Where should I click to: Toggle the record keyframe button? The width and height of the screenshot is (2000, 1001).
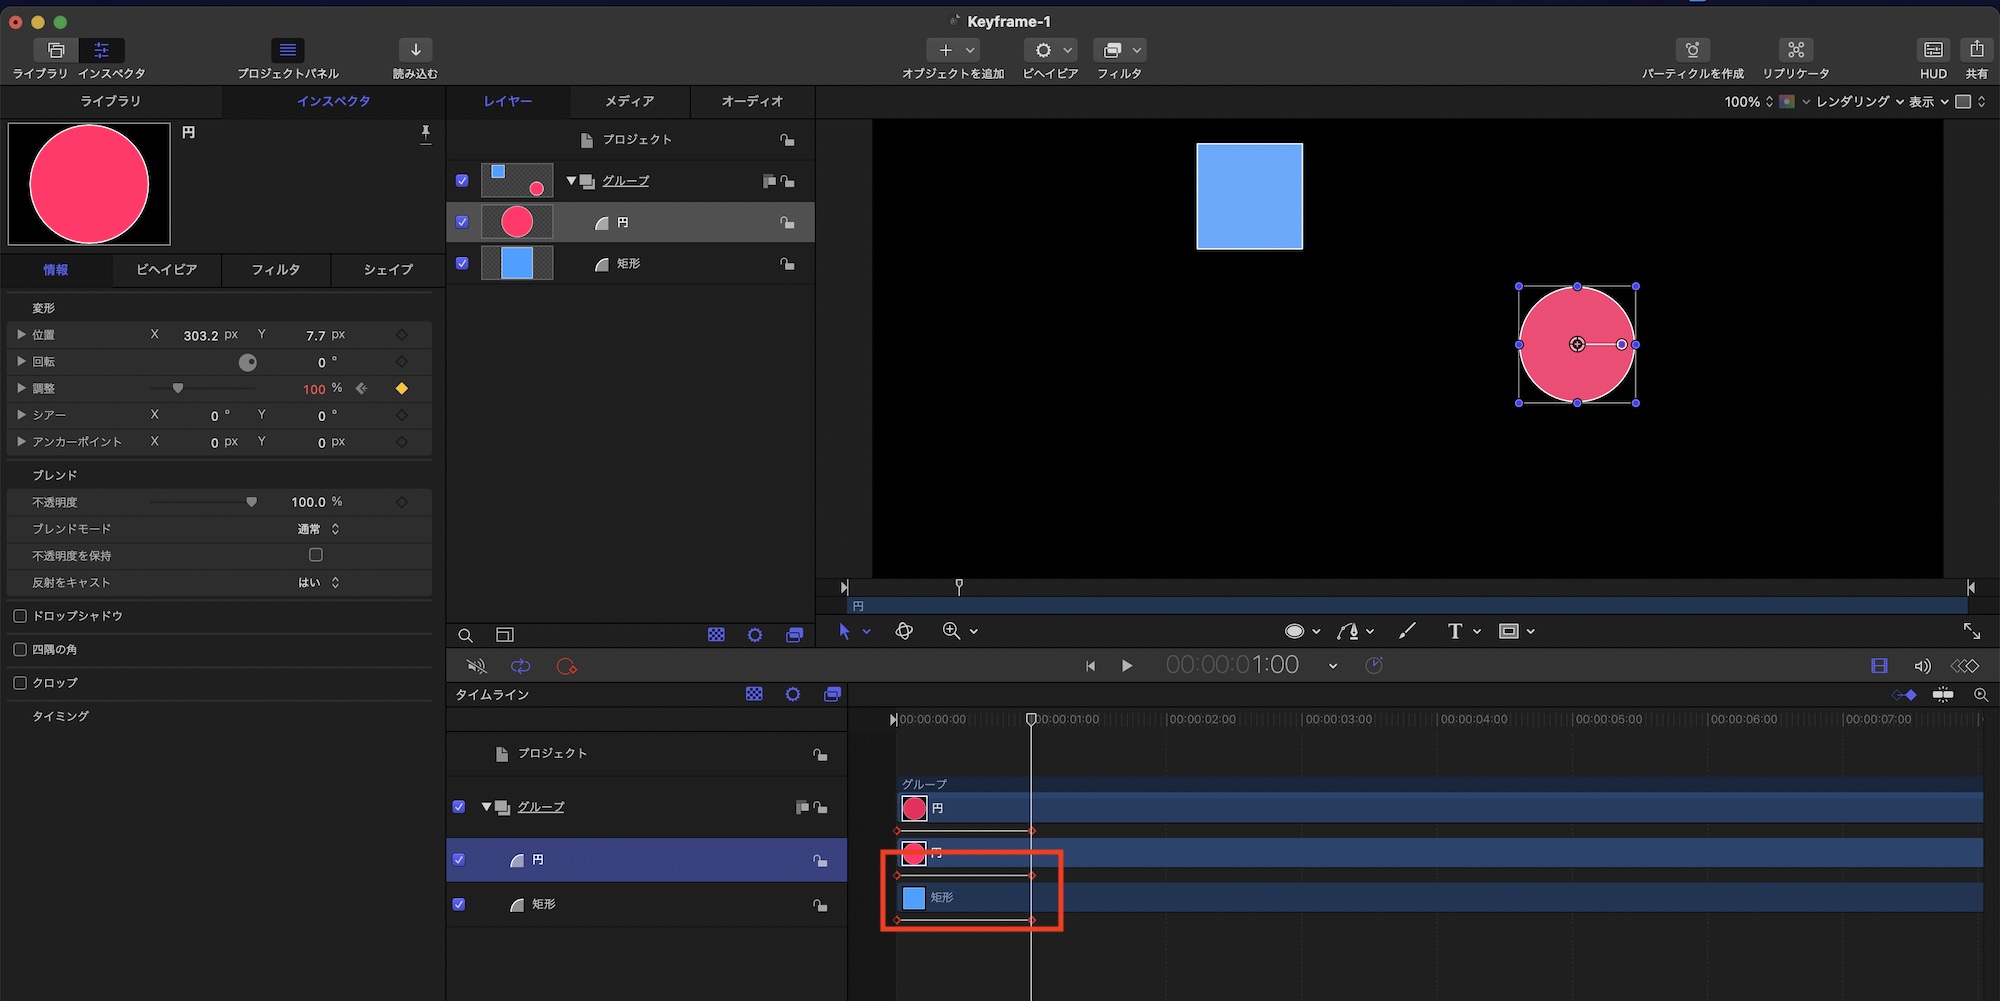click(x=566, y=666)
